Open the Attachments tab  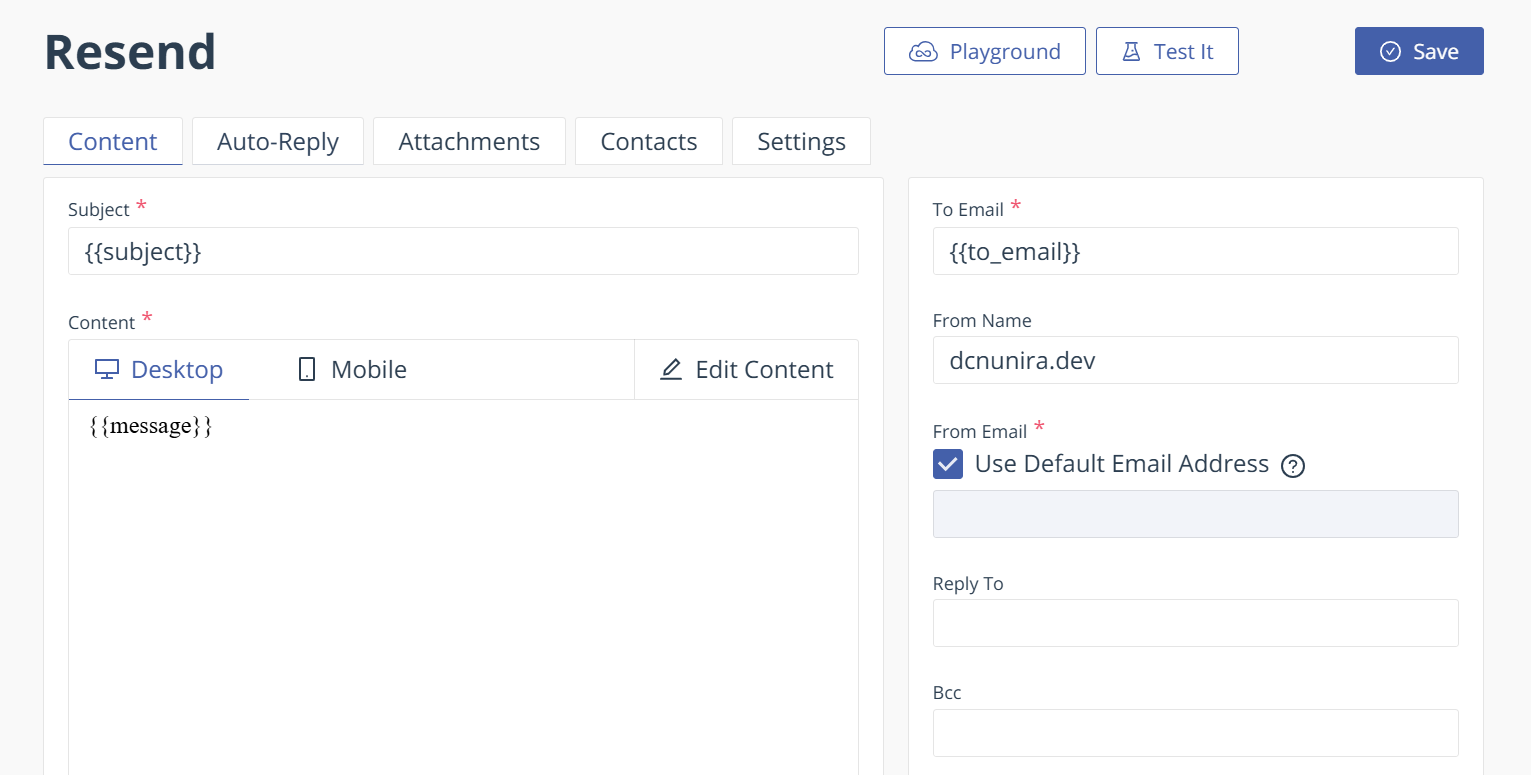point(469,142)
